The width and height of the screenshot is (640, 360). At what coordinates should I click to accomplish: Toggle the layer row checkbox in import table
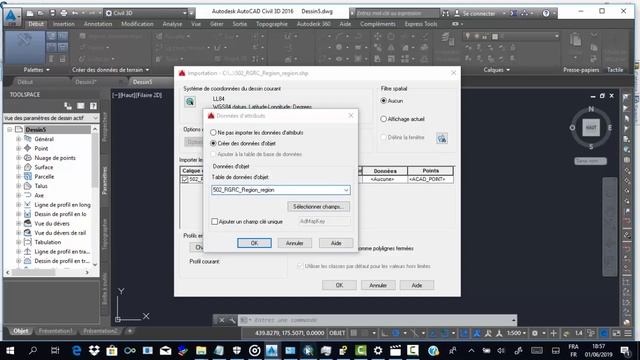(x=185, y=180)
